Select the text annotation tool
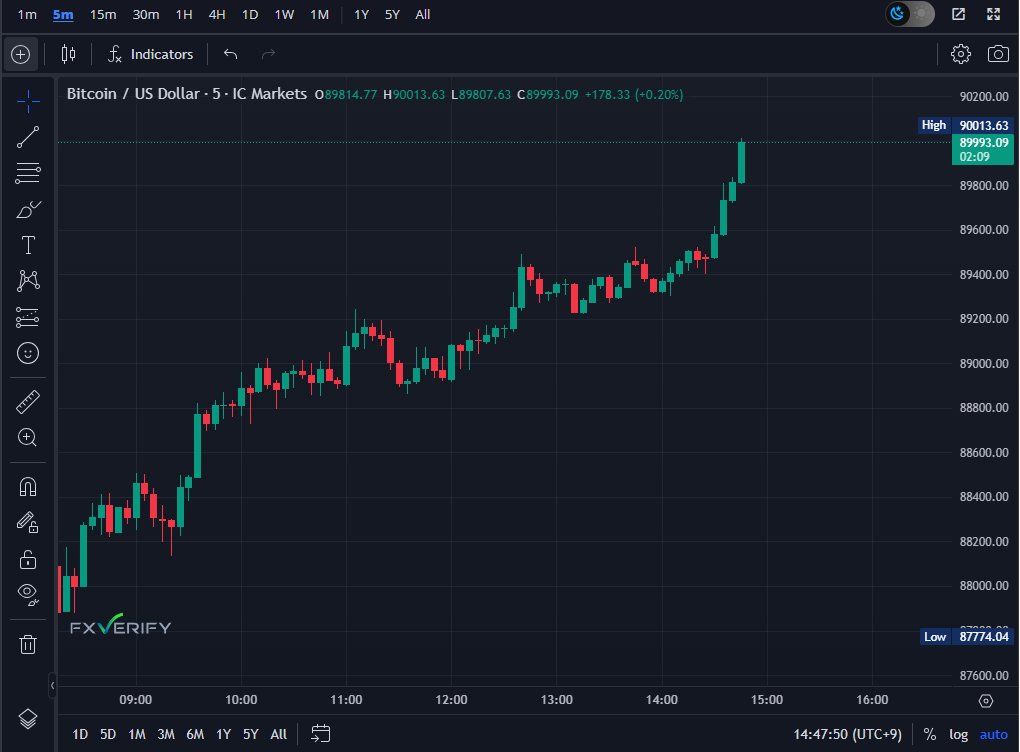This screenshot has width=1020, height=752. coord(28,245)
